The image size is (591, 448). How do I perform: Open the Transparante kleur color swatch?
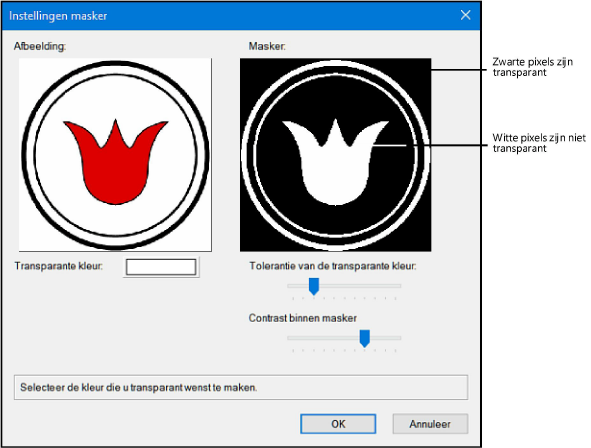tap(161, 267)
